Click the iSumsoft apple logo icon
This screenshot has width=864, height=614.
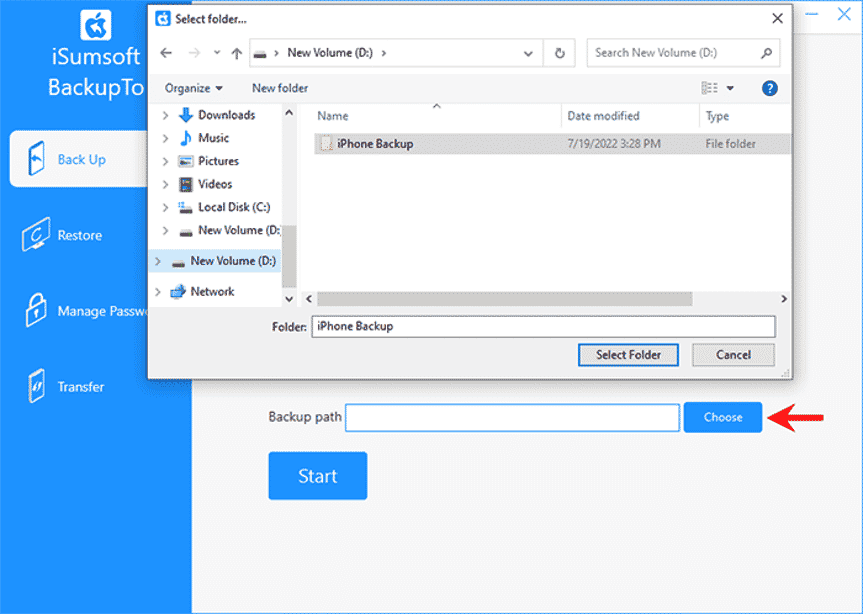pos(95,25)
